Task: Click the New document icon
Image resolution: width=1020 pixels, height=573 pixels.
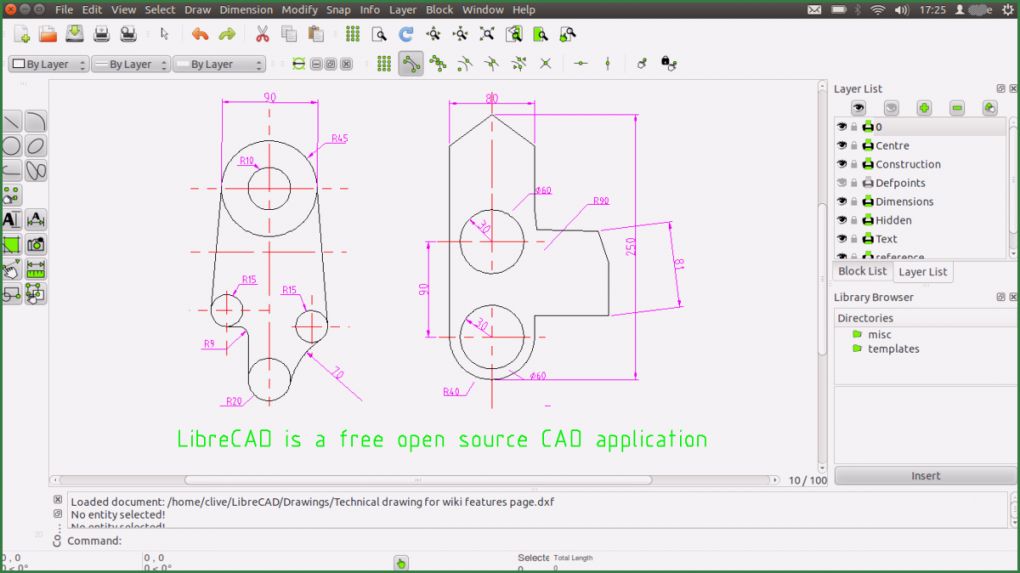Action: click(22, 34)
